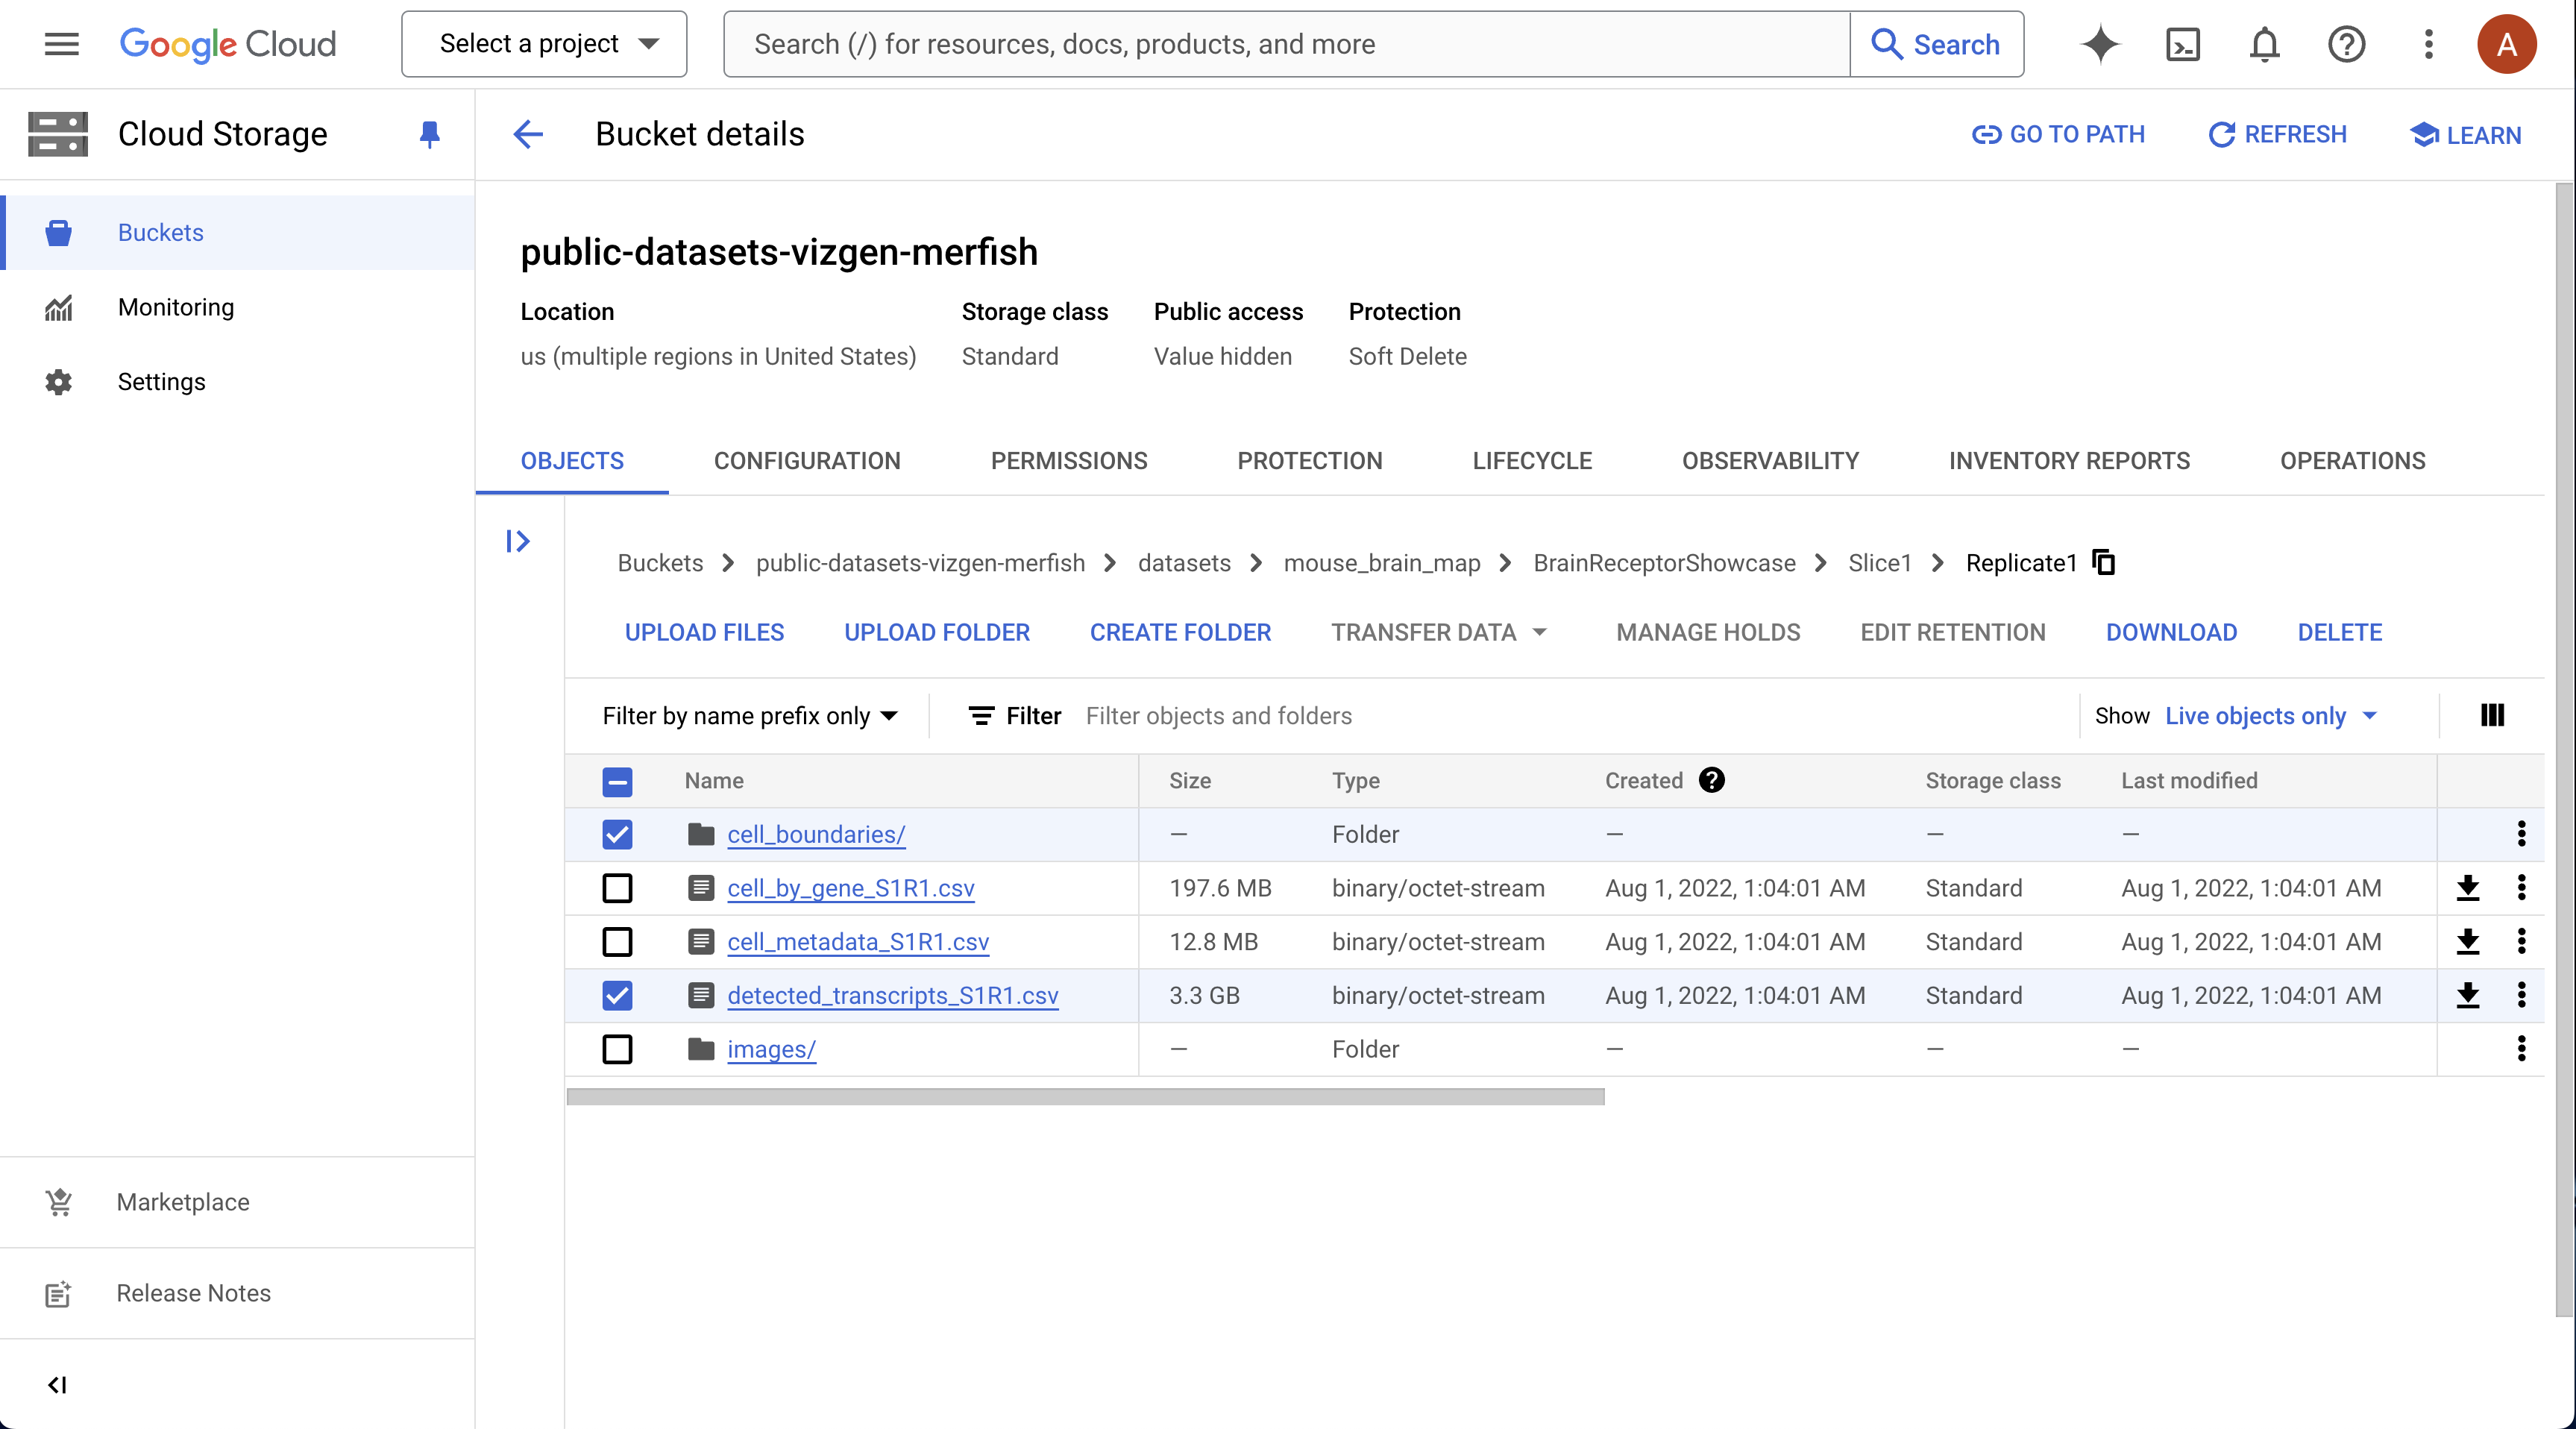This screenshot has height=1429, width=2576.
Task: Go back using Bucket details arrow
Action: click(x=528, y=134)
